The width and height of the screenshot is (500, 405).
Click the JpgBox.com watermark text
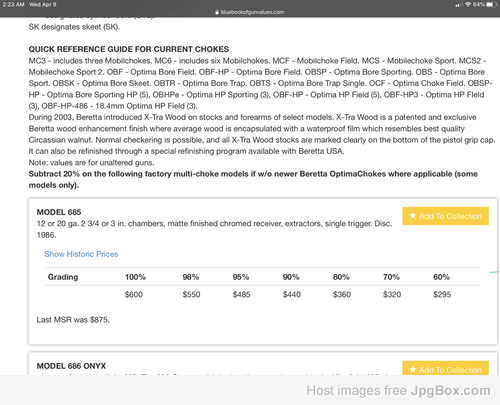pyautogui.click(x=450, y=390)
